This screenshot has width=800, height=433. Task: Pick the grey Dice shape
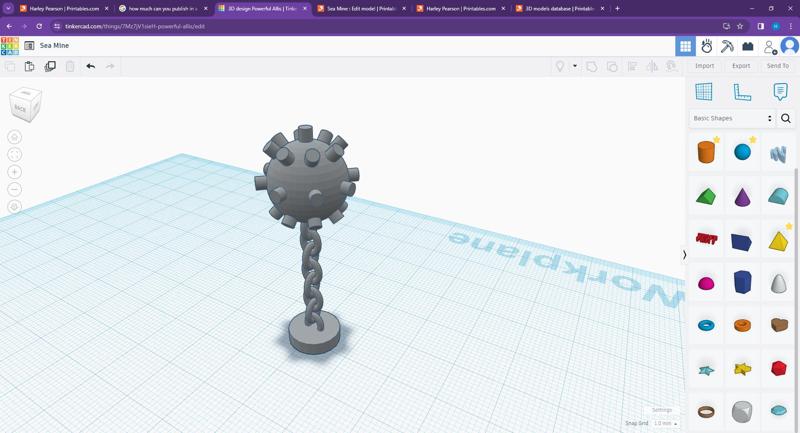[742, 412]
